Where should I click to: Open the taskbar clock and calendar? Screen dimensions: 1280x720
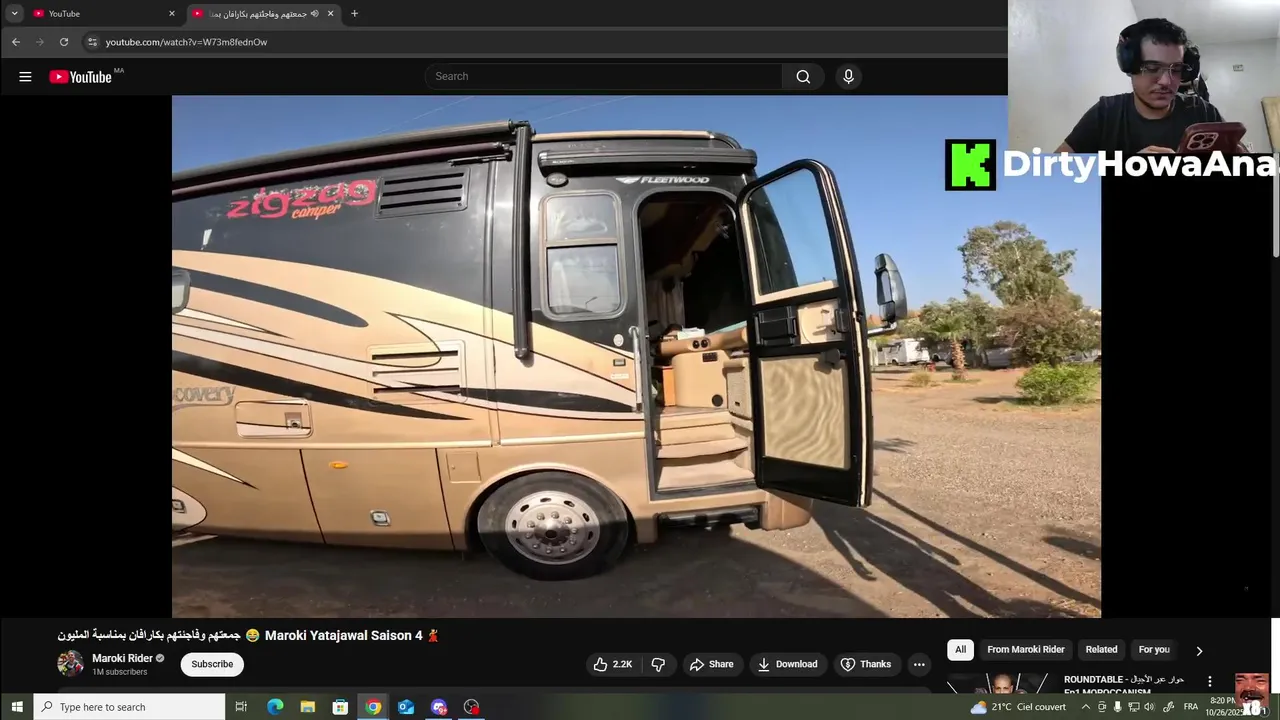click(1223, 707)
